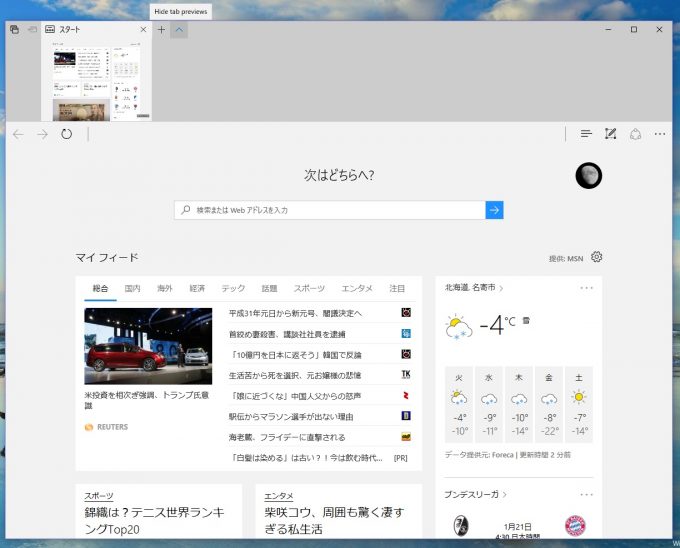Image resolution: width=680 pixels, height=548 pixels.
Task: Open スポーツ article 錦織は？テニス世界ランキング
Action: 155,521
